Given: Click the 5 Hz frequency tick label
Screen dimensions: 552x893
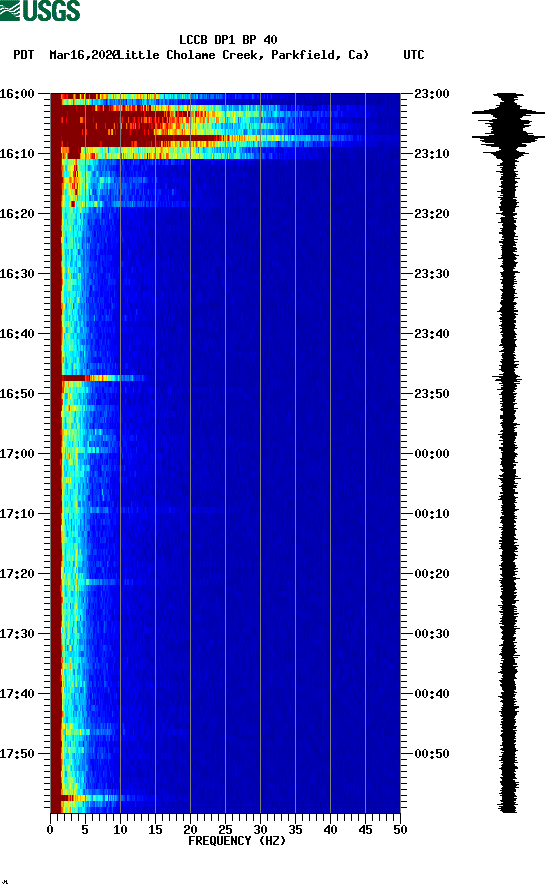Looking at the screenshot, I should pyautogui.click(x=85, y=830).
